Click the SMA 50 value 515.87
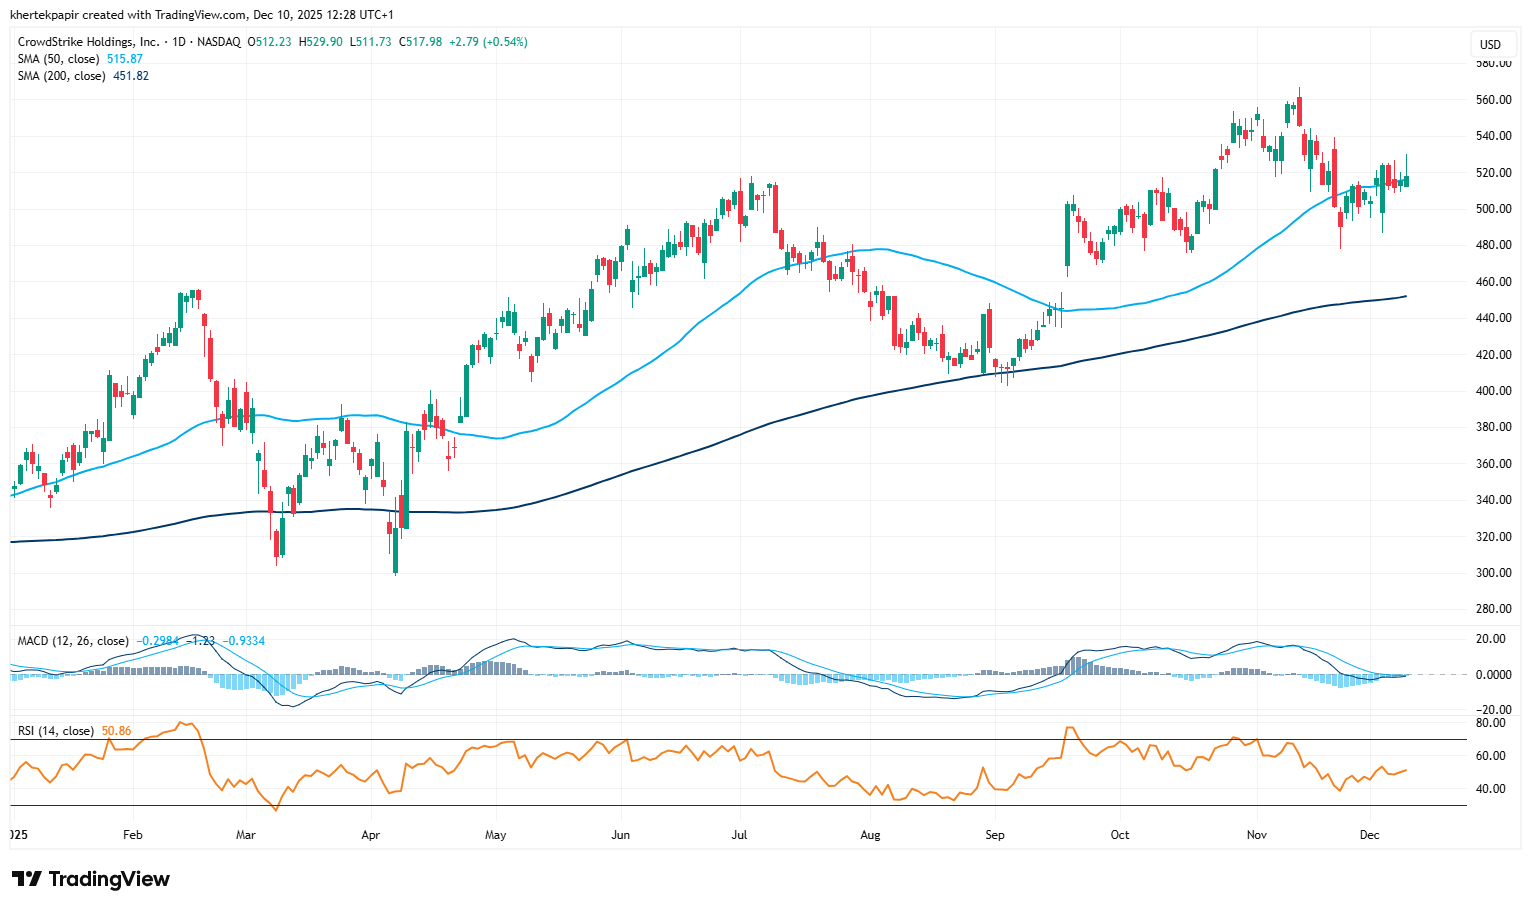 pyautogui.click(x=125, y=59)
